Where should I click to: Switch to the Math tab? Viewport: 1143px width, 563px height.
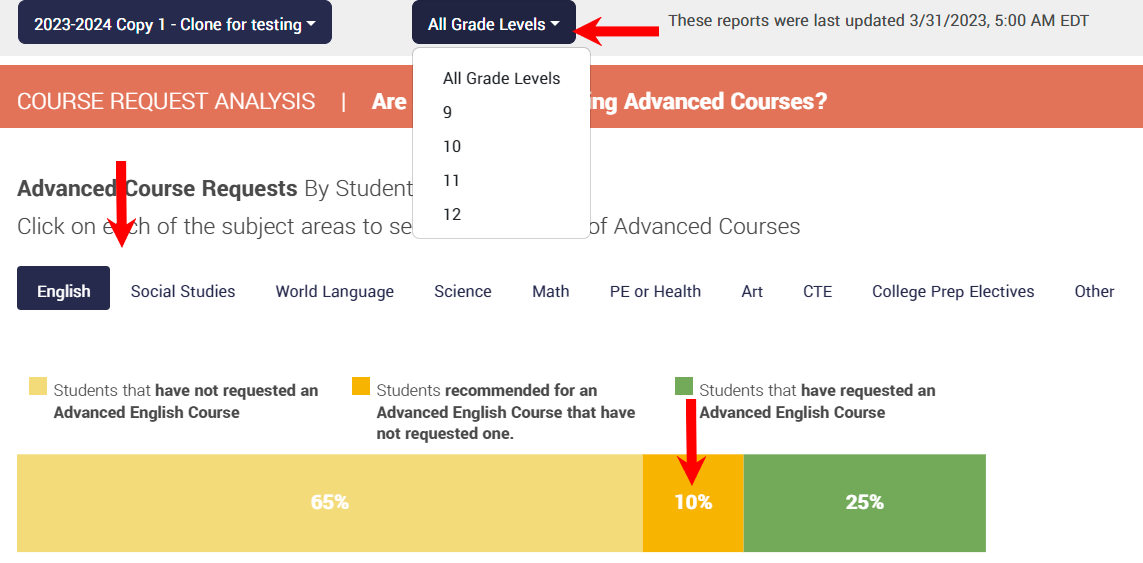click(x=550, y=291)
